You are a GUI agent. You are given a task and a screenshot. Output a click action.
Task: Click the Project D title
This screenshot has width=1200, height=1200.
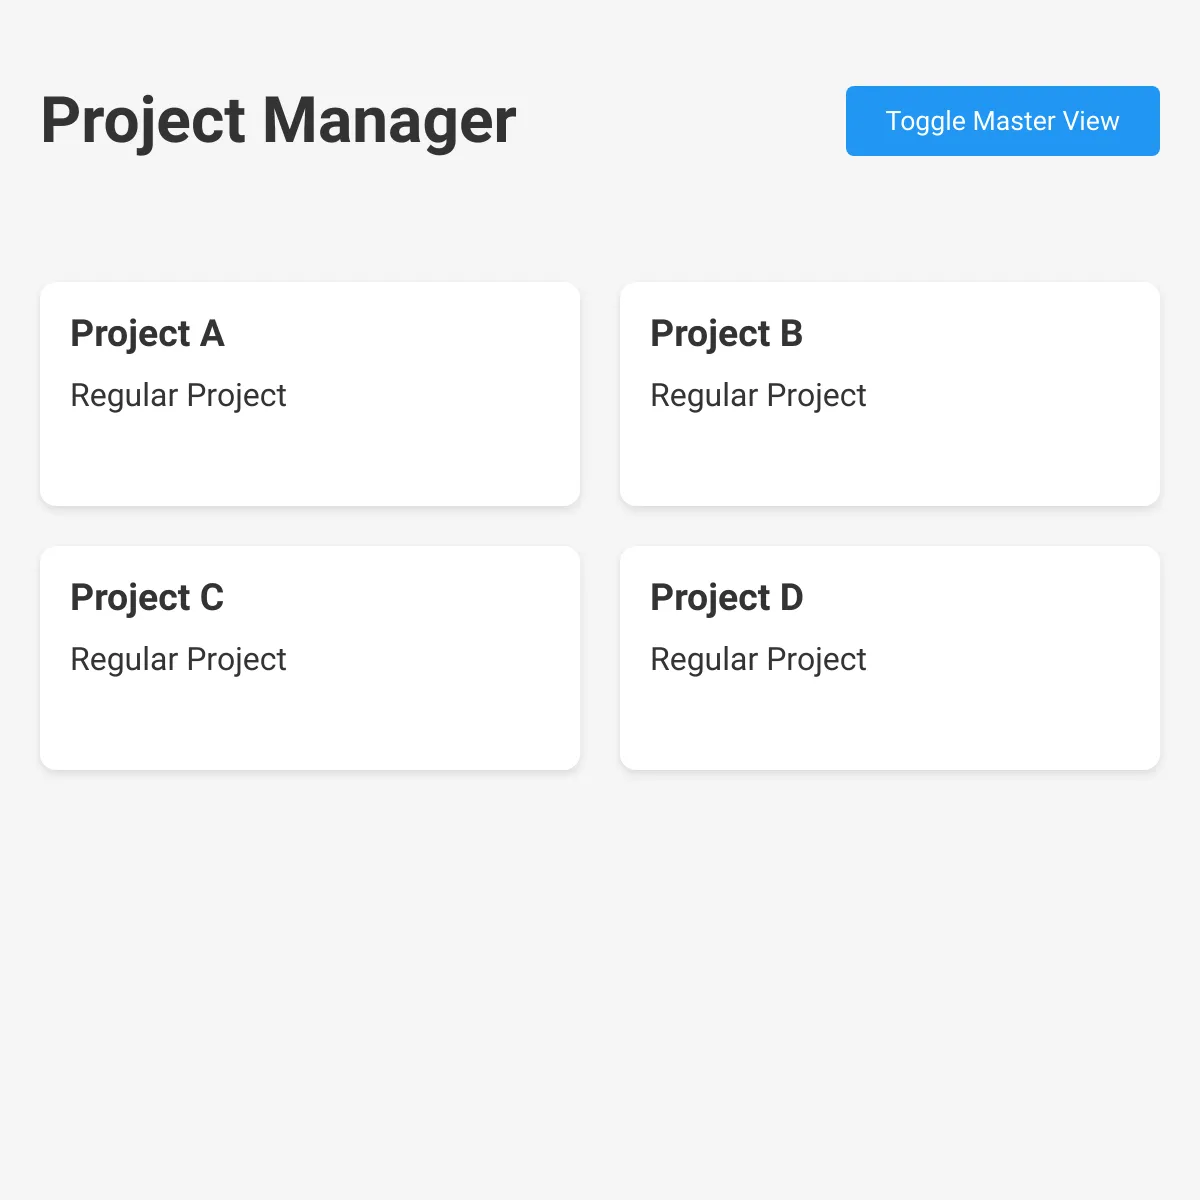pyautogui.click(x=726, y=598)
